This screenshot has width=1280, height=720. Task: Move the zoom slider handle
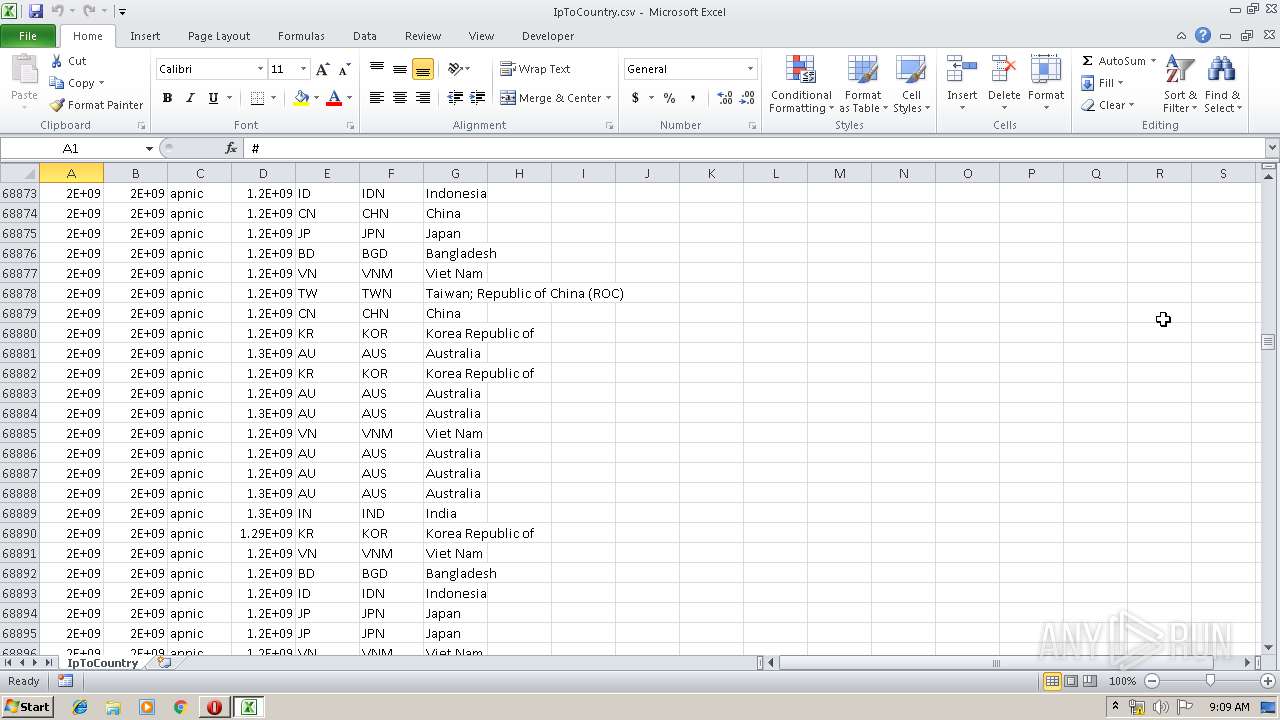(1210, 681)
